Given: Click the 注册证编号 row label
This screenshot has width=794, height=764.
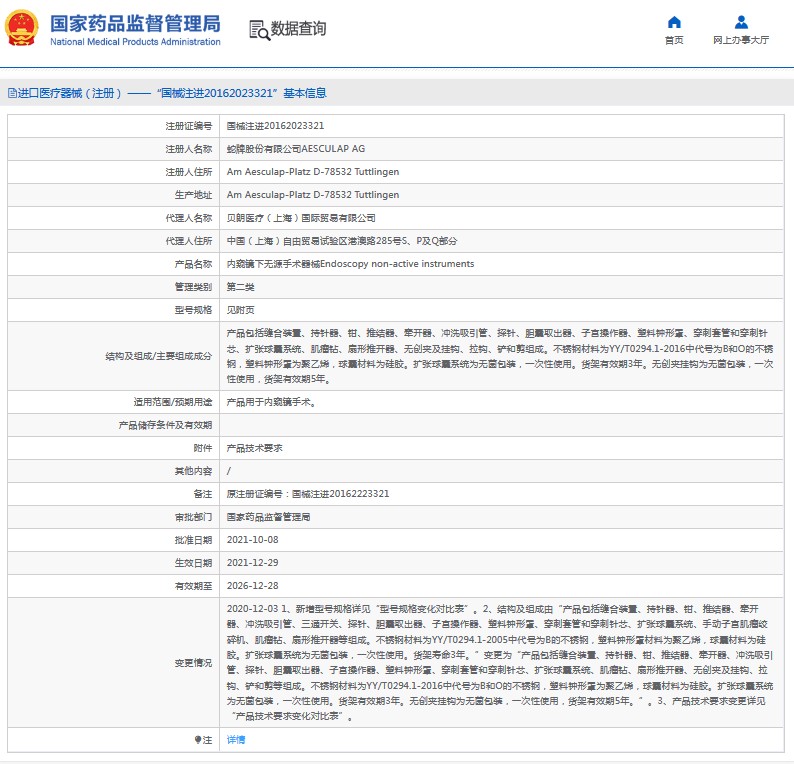Looking at the screenshot, I should [188, 126].
